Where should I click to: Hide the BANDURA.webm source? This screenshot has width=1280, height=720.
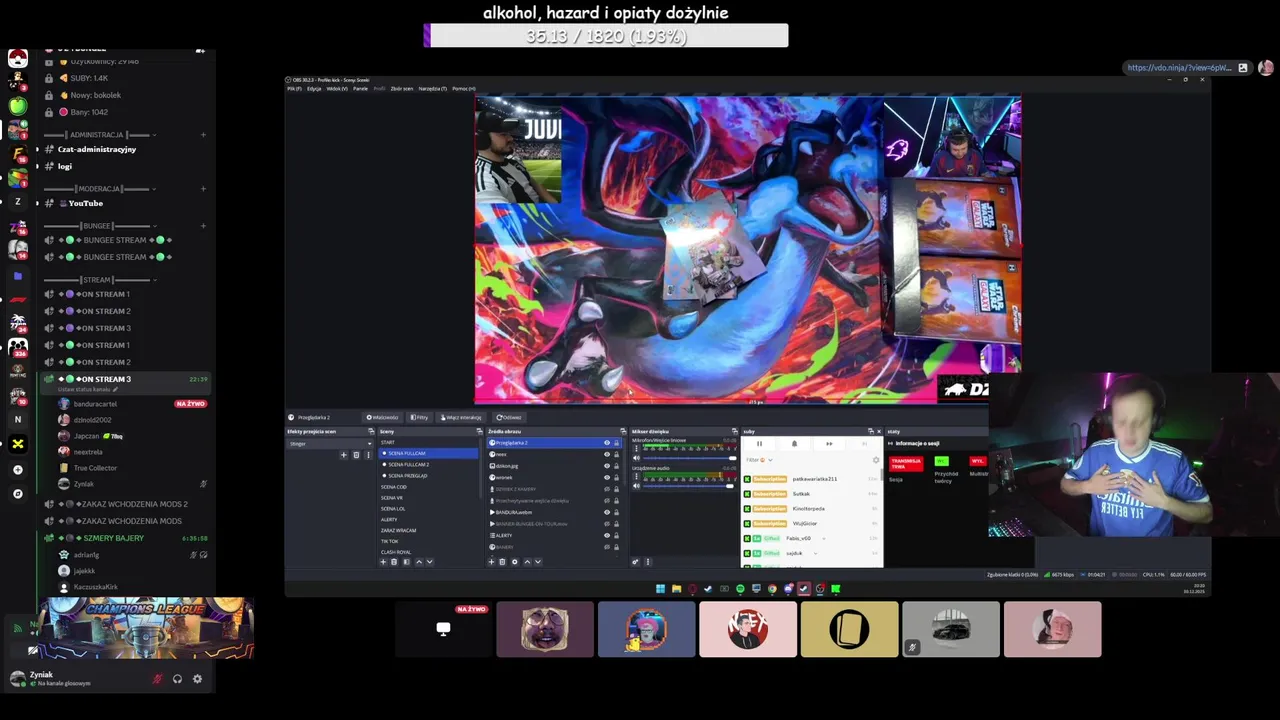pos(606,512)
